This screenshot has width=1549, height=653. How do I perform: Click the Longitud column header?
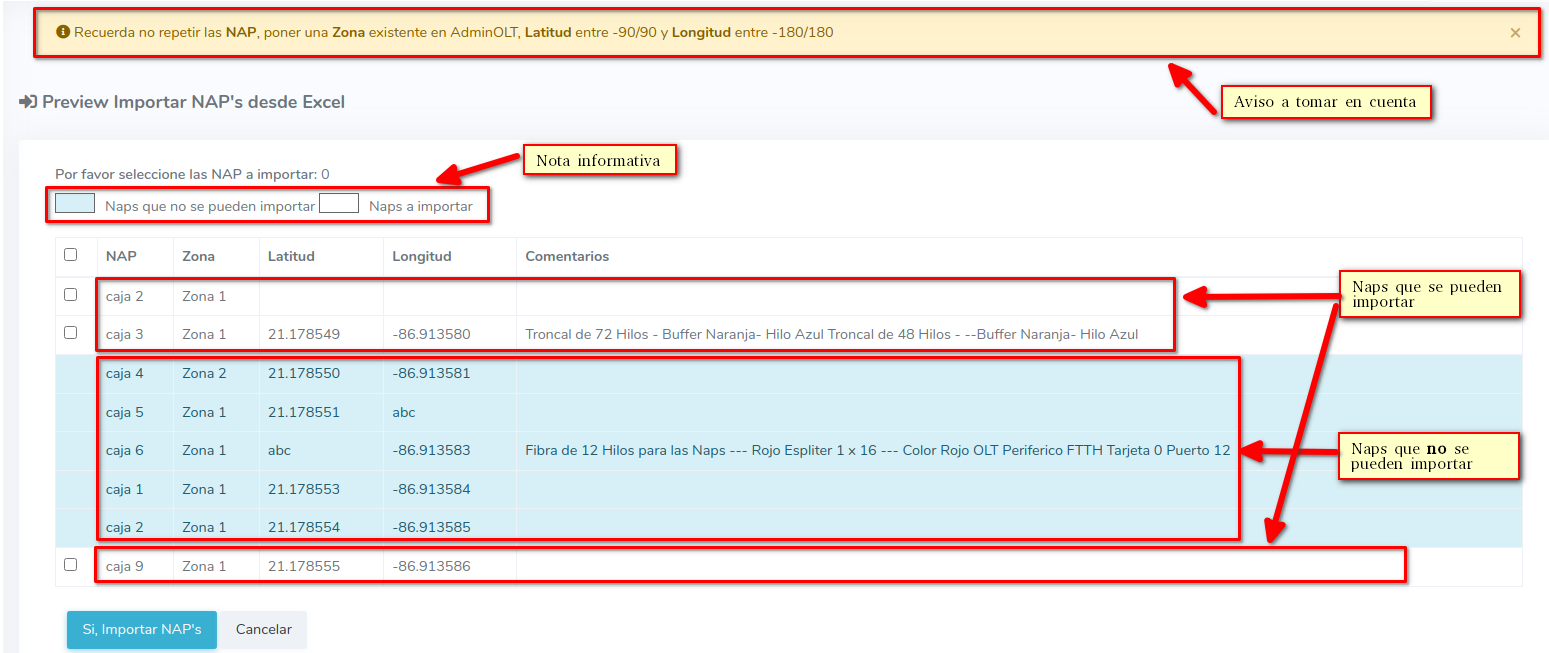421,257
